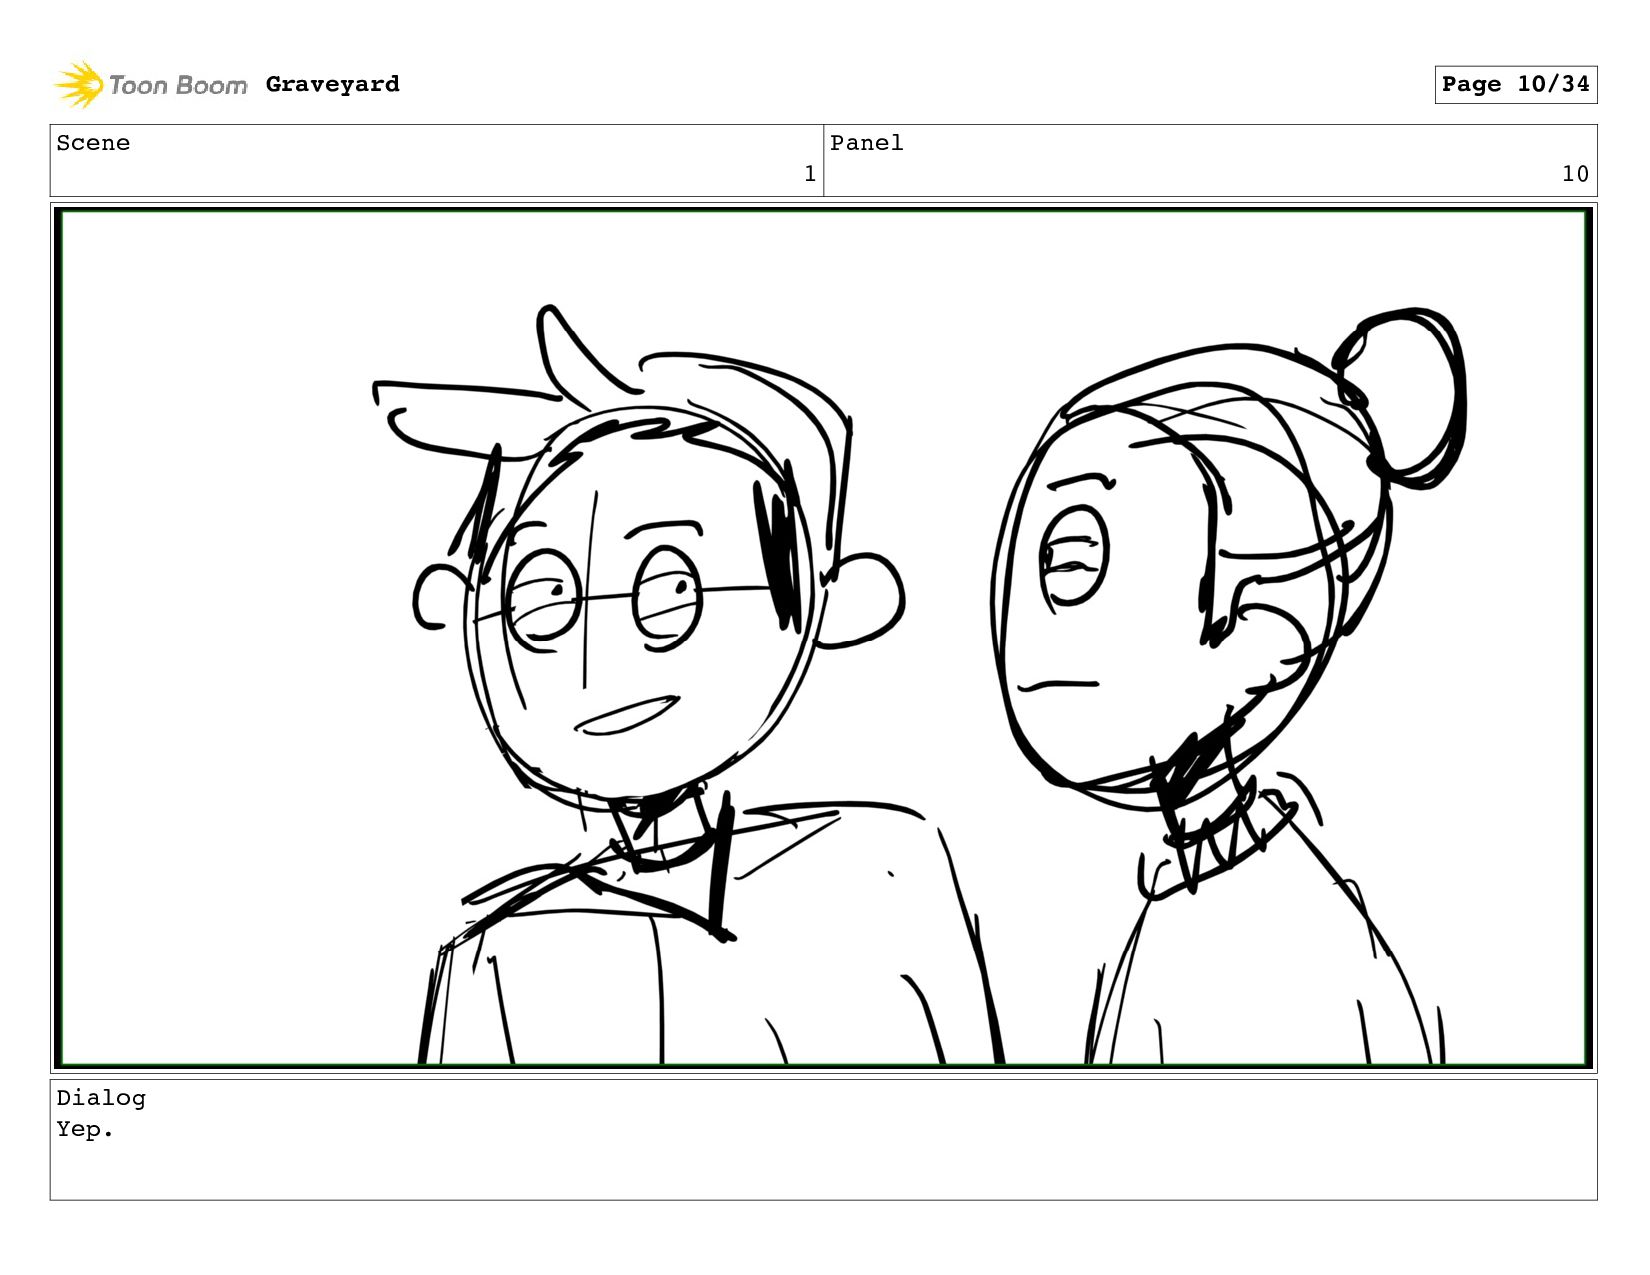Click the panel number 10
Viewport: 1650px width, 1275px height.
click(x=1575, y=174)
